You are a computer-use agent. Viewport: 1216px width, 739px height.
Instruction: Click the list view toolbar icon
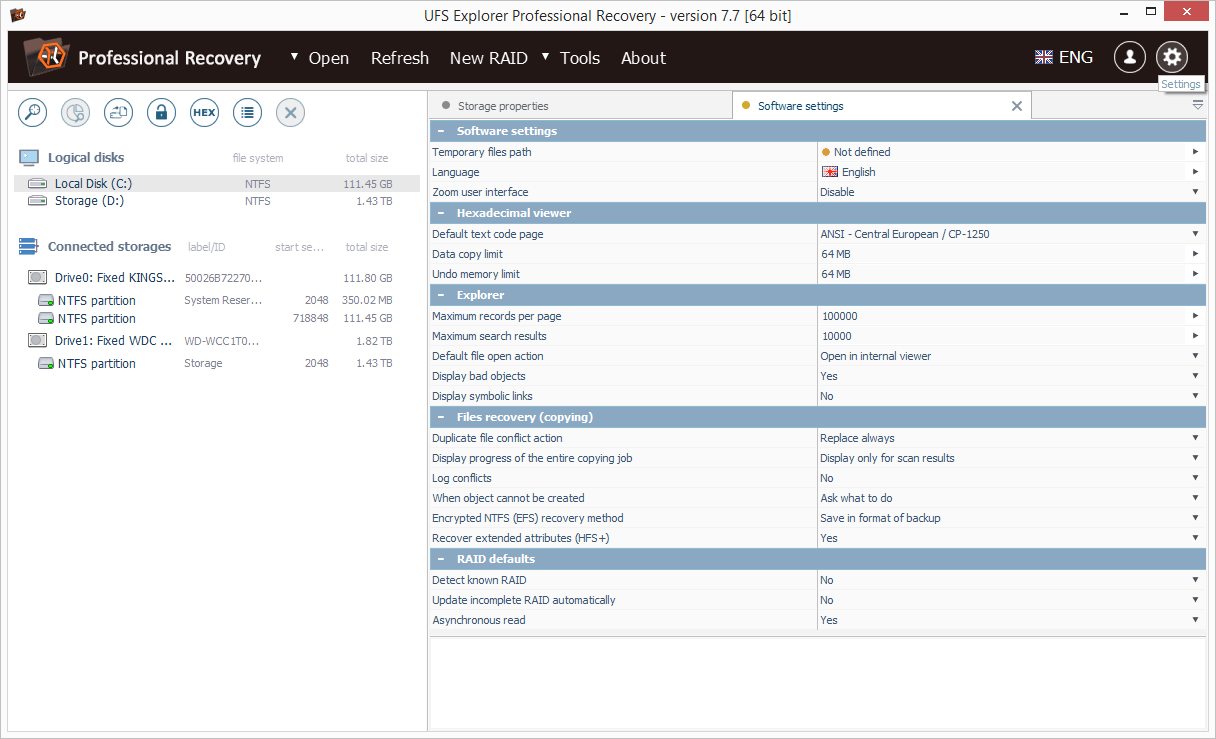click(248, 113)
